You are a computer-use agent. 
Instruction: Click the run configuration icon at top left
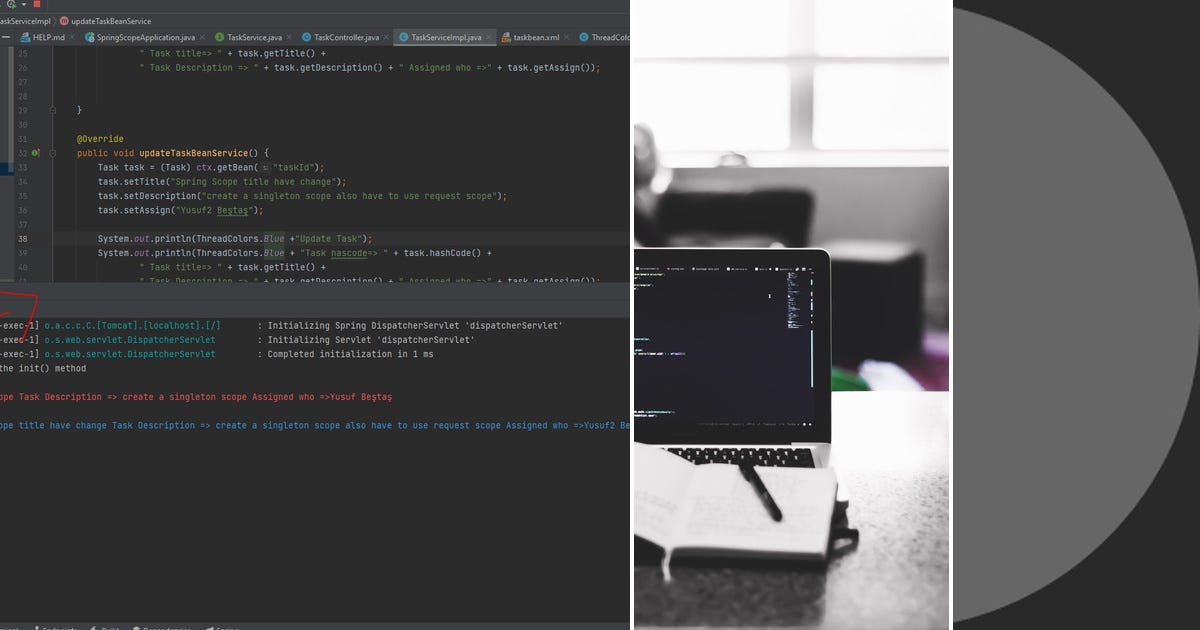[12, 4]
